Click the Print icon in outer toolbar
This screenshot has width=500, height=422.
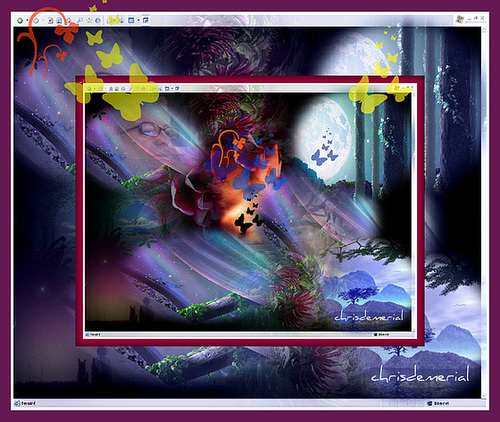click(x=122, y=21)
